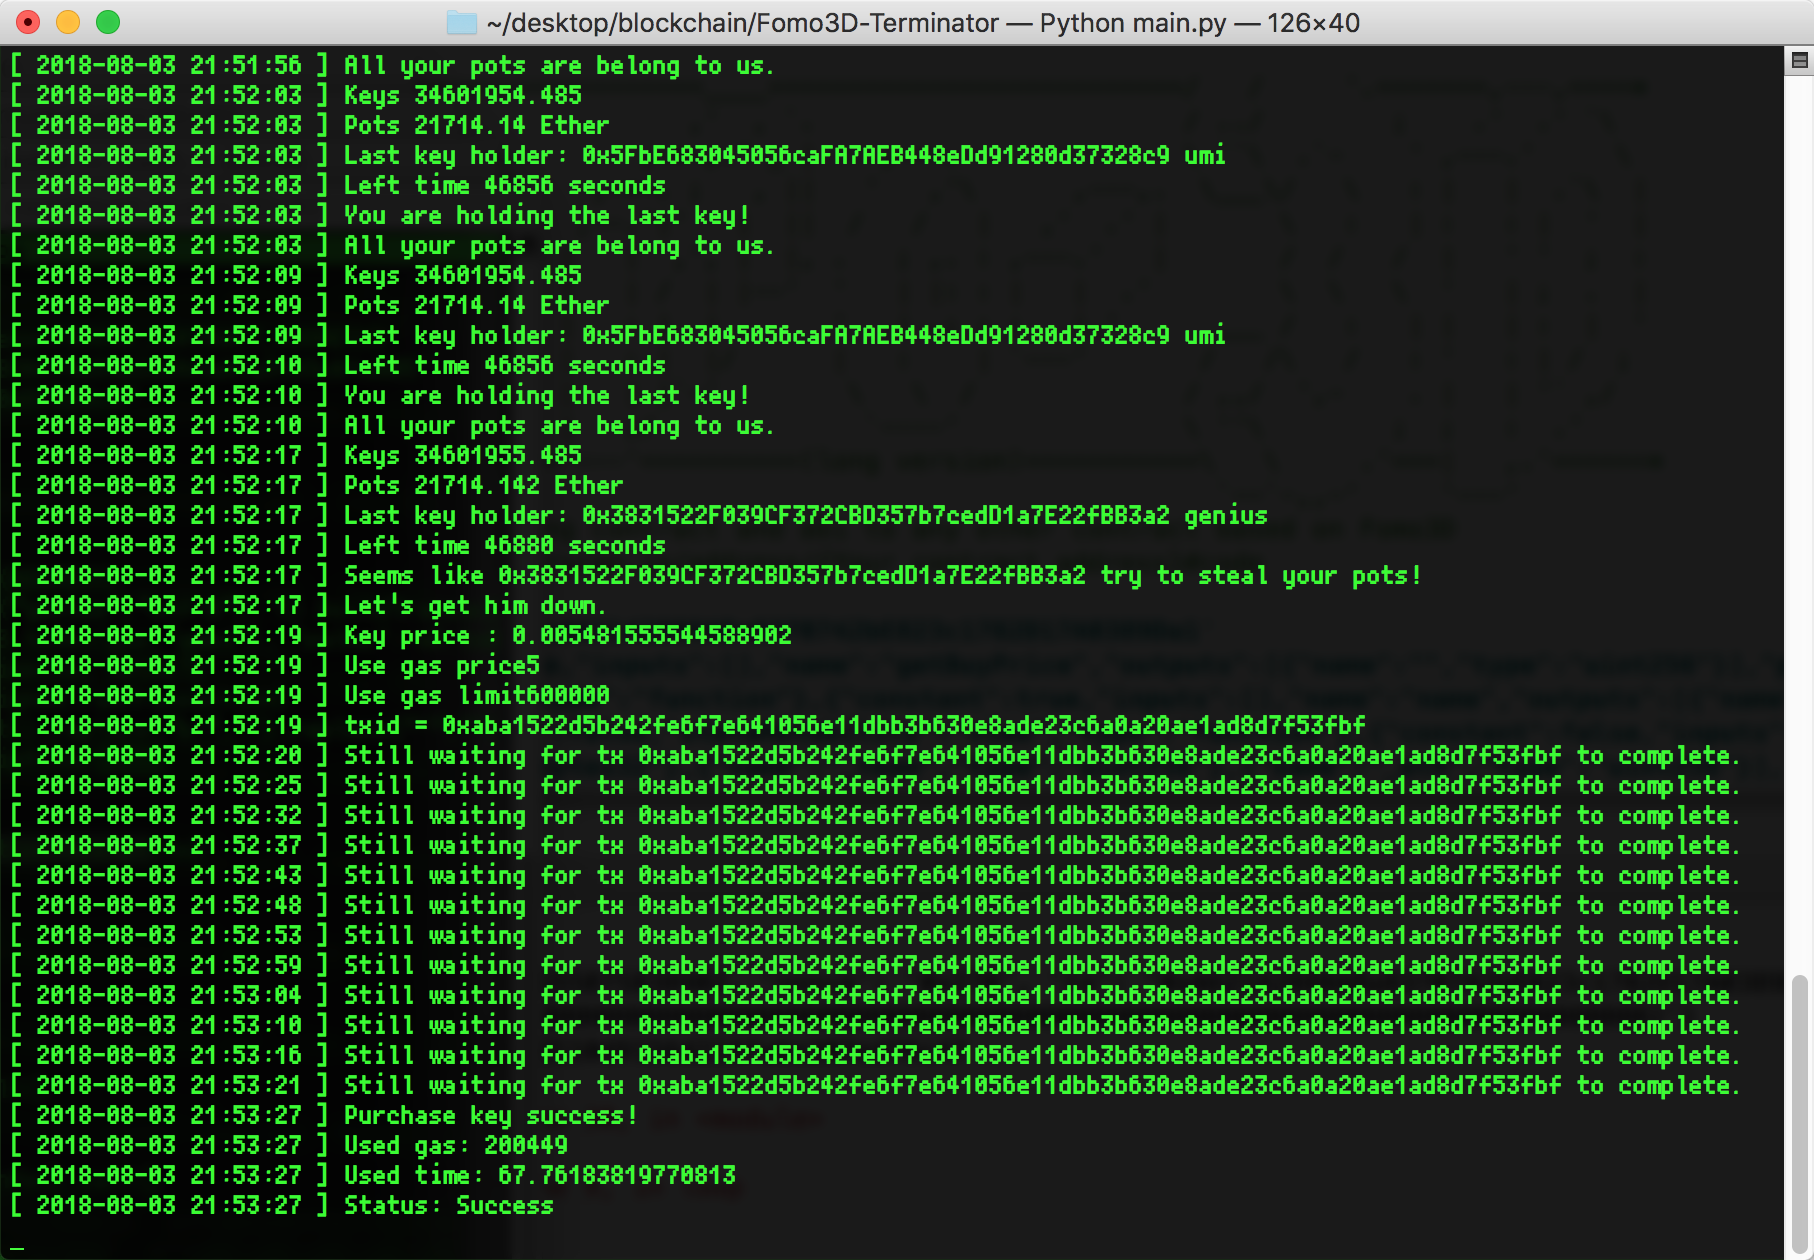Click 'All your pots are belong to us.' at 21:51:56

coord(392,65)
